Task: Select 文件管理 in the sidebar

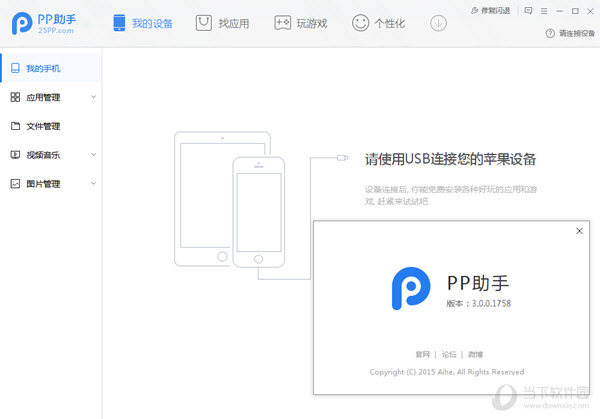Action: (43, 126)
